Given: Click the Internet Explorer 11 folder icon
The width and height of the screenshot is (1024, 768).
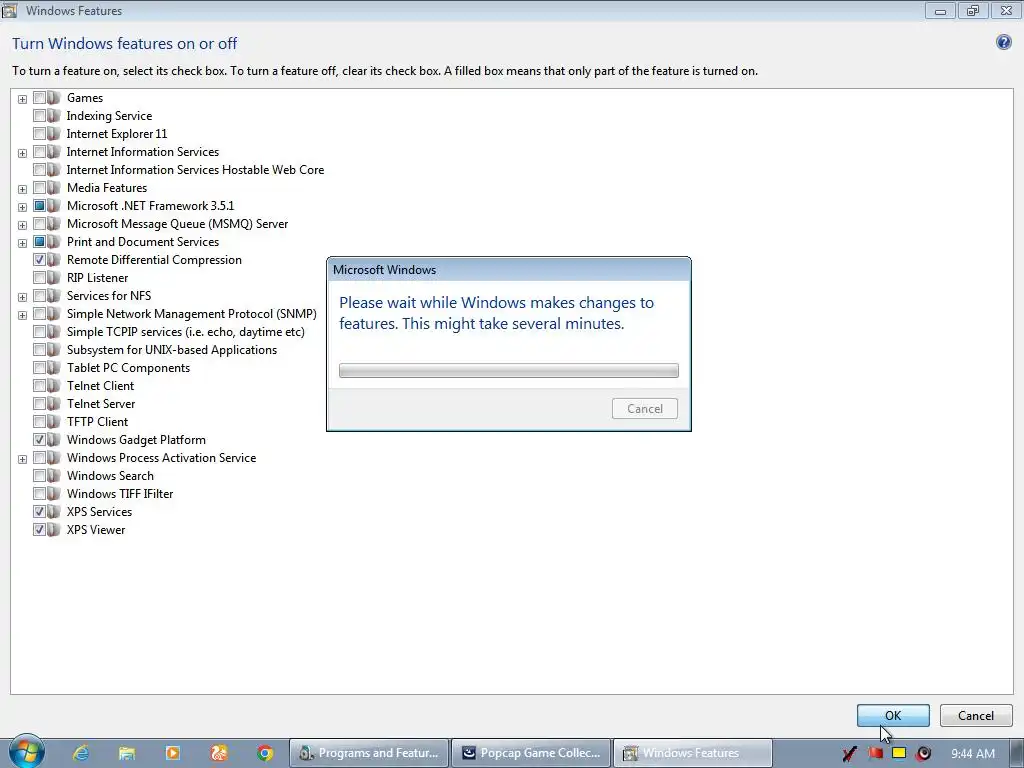Looking at the screenshot, I should 54,134.
